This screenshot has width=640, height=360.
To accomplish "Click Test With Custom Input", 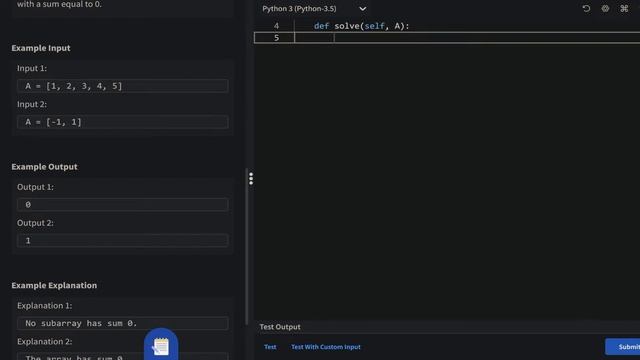I will pyautogui.click(x=326, y=347).
